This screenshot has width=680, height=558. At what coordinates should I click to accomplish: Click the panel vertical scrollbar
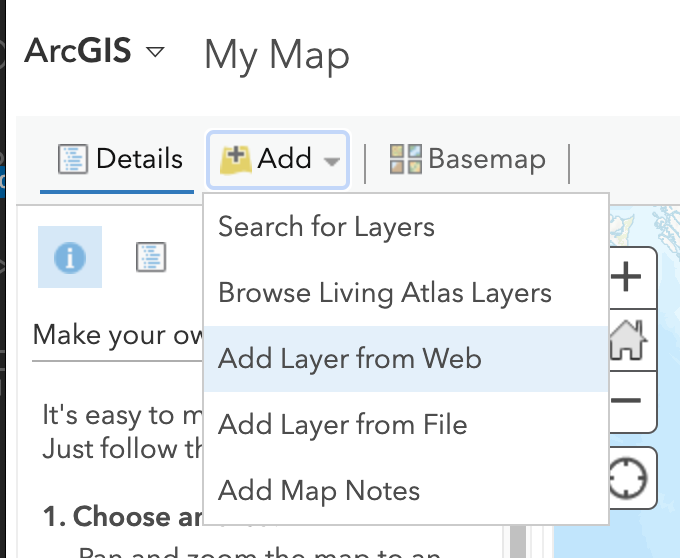tap(518, 541)
